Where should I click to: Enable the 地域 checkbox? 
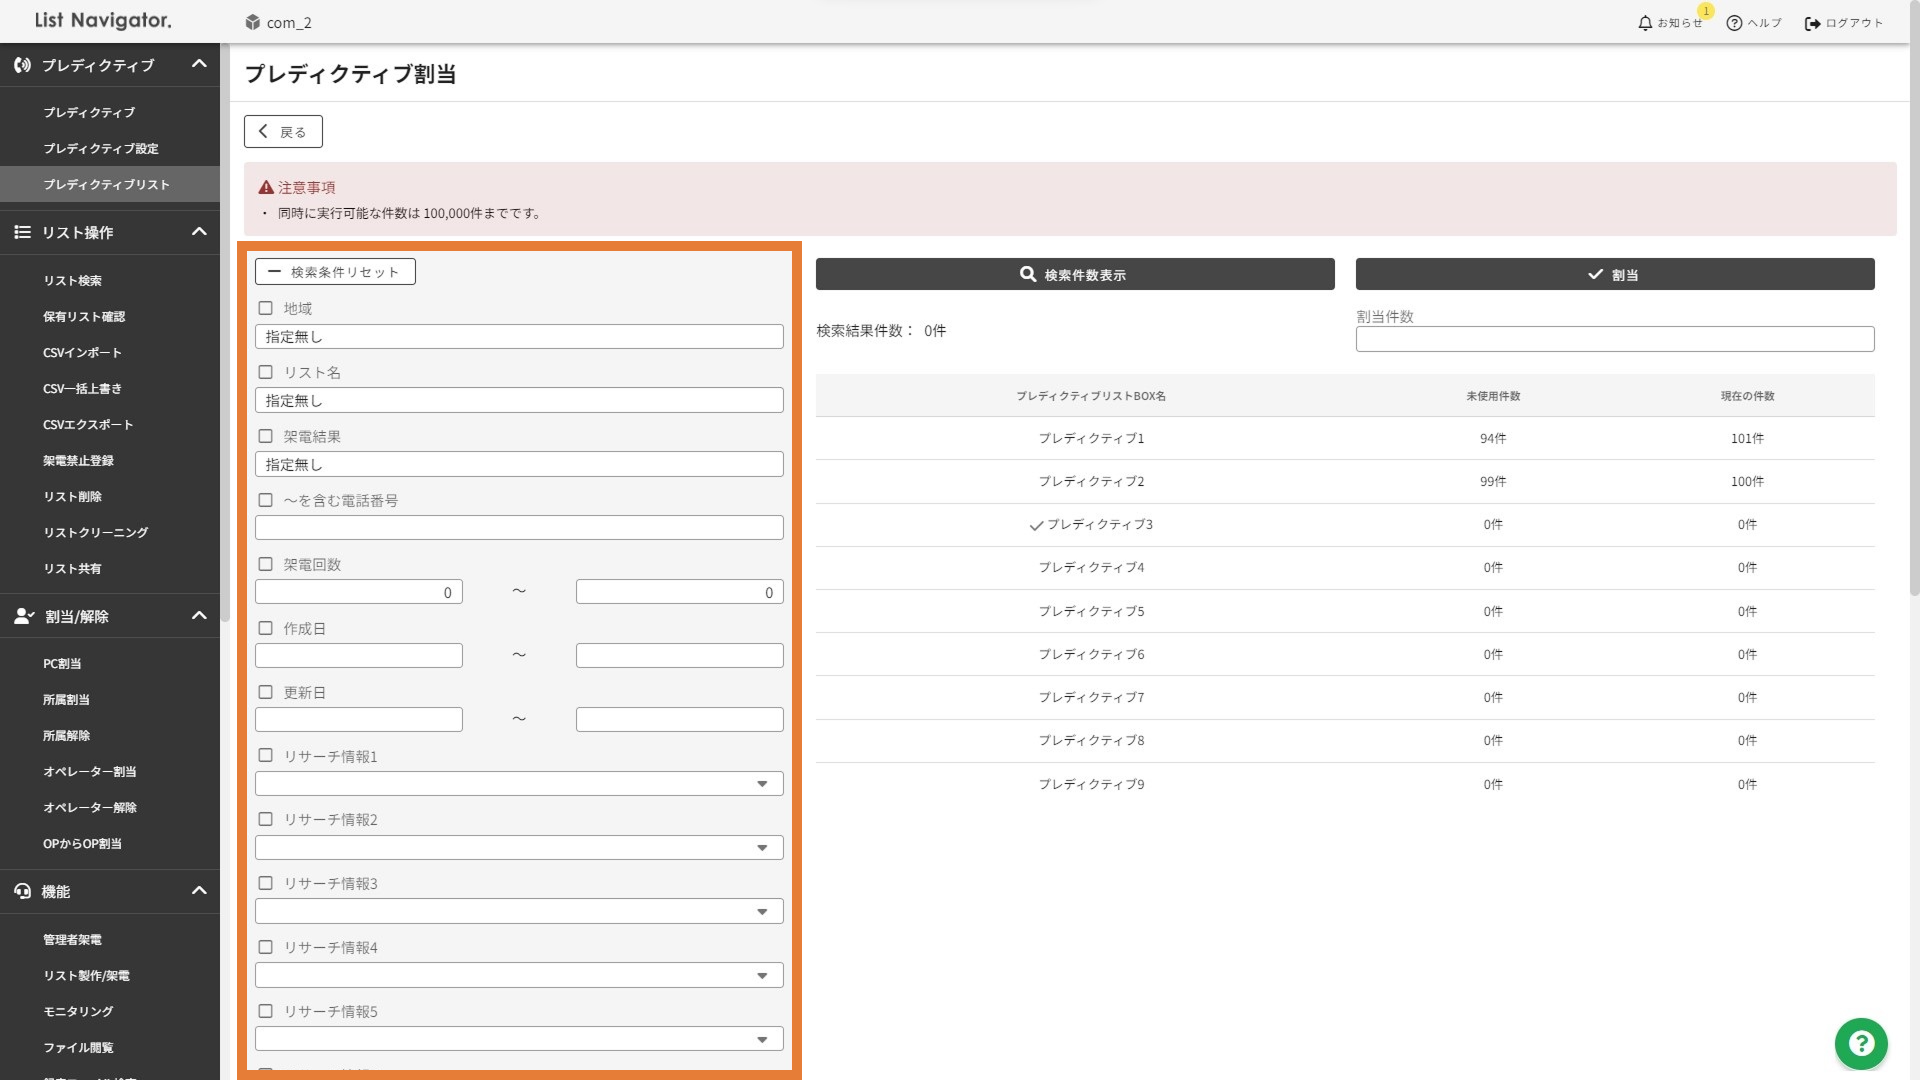click(x=266, y=308)
